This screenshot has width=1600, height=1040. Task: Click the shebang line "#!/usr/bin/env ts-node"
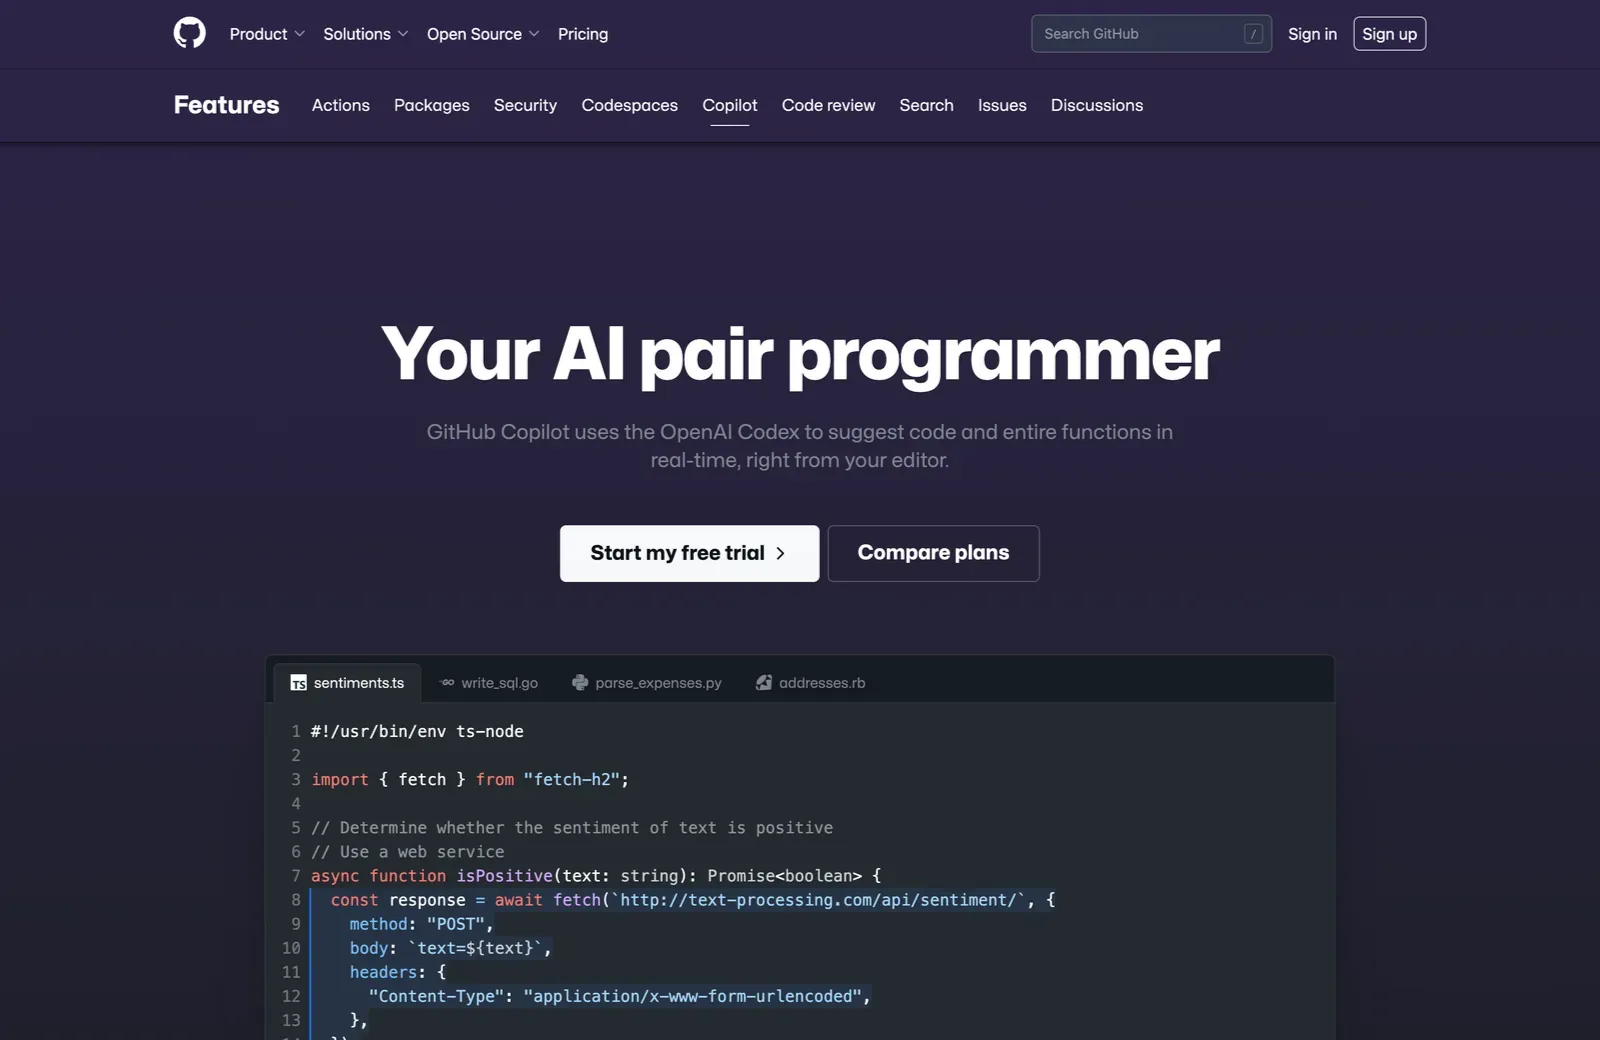click(417, 731)
